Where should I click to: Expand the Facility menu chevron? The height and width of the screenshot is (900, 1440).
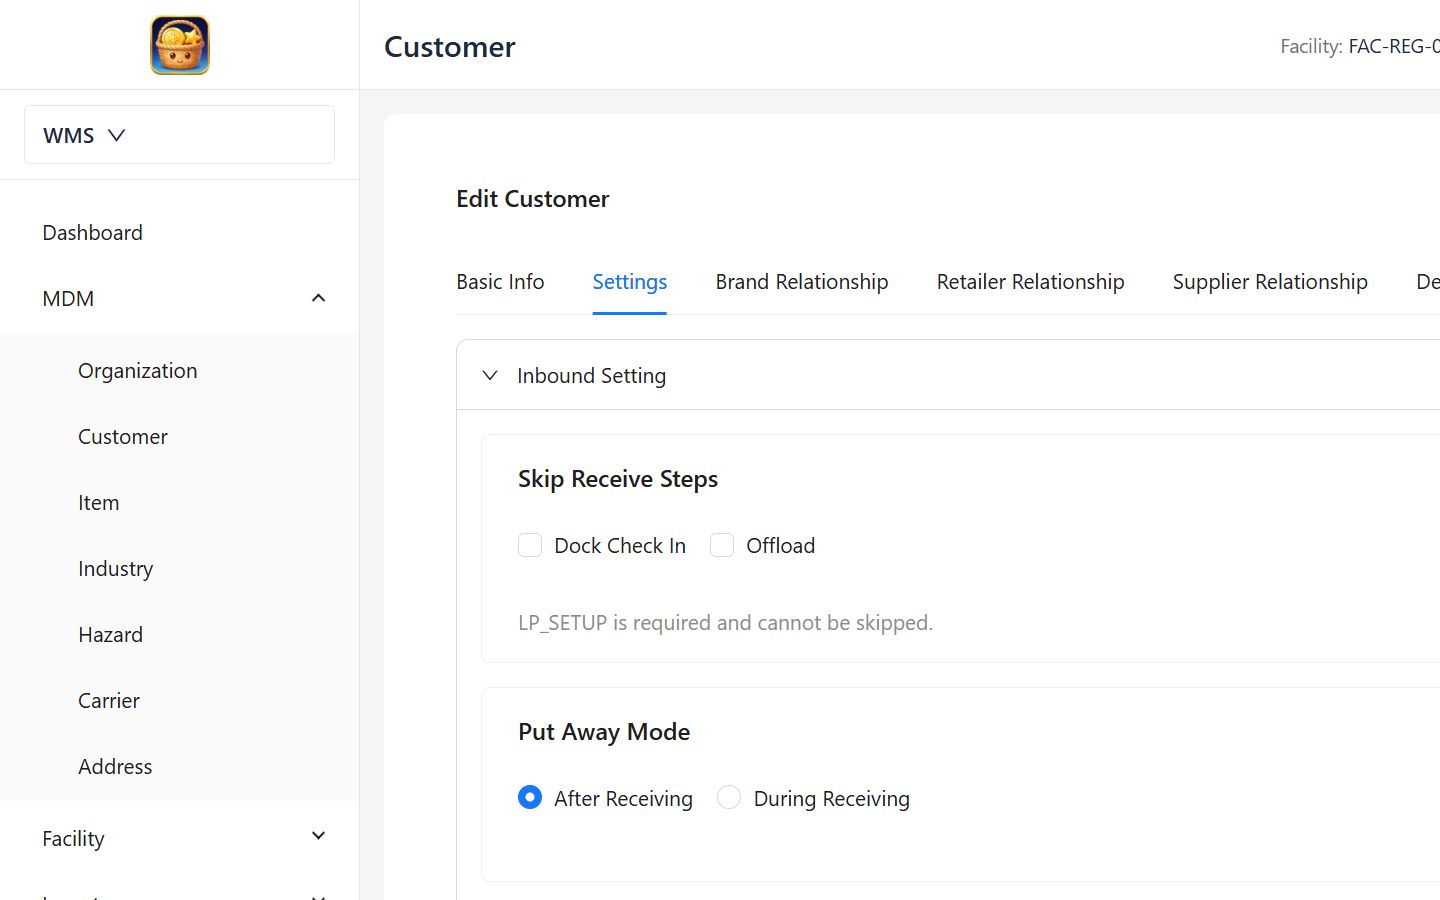[318, 836]
